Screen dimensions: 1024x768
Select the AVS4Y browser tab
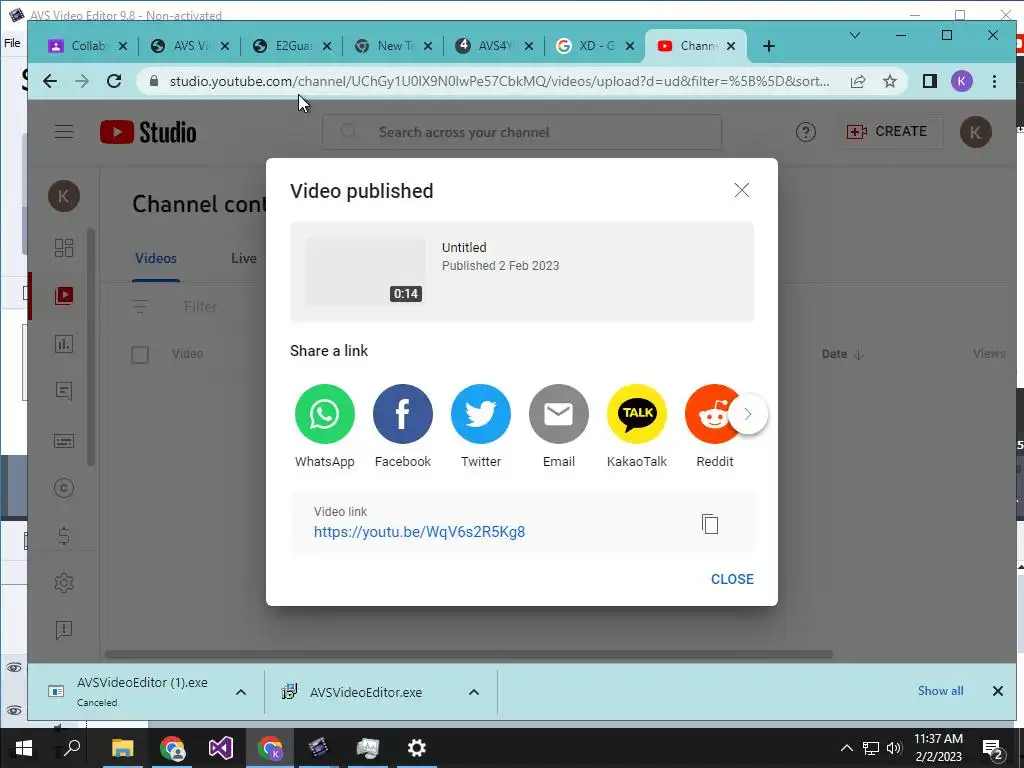coord(494,46)
